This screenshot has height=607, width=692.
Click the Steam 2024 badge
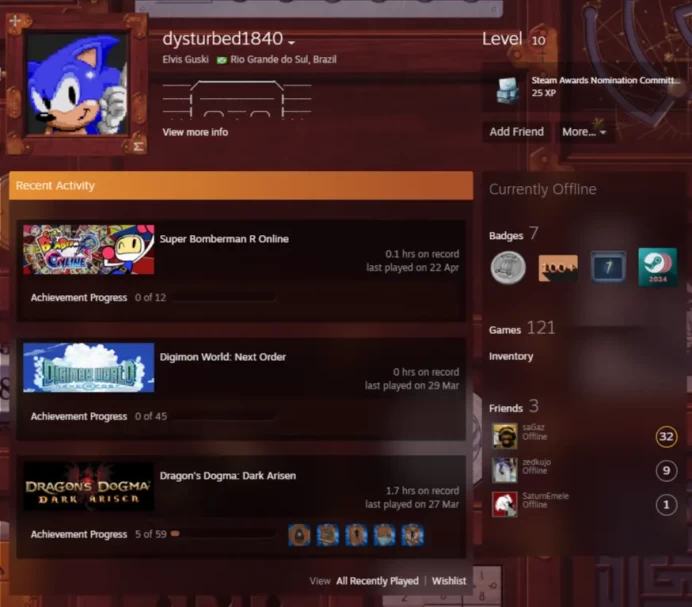pyautogui.click(x=658, y=267)
